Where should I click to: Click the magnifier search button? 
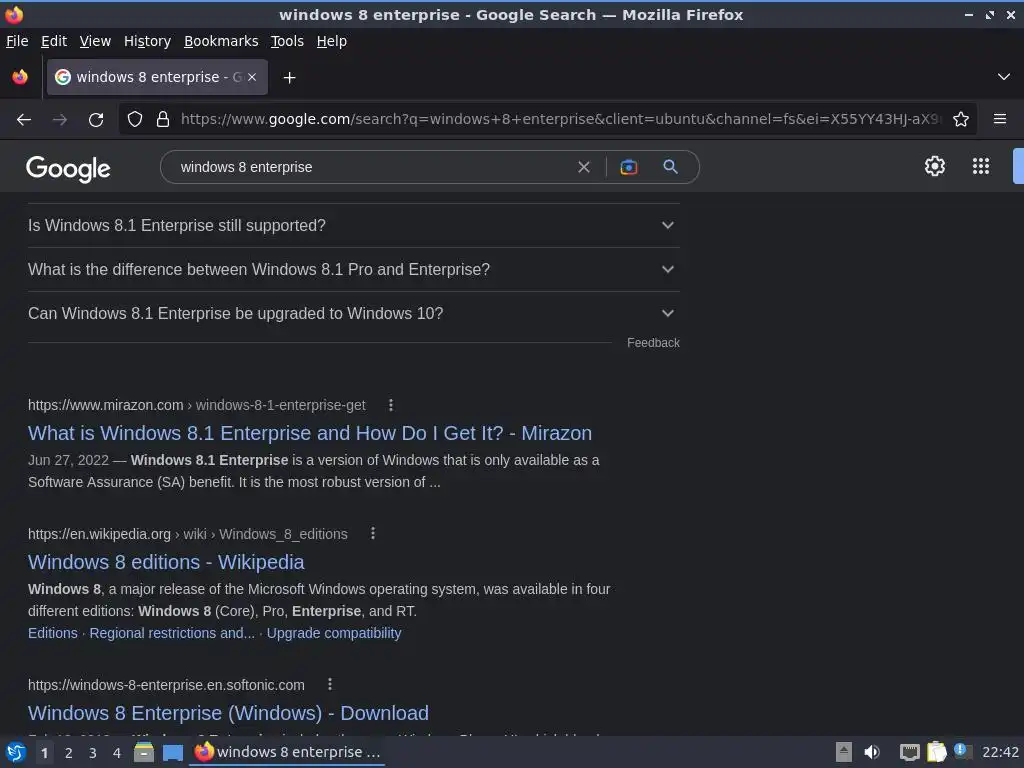click(x=670, y=167)
